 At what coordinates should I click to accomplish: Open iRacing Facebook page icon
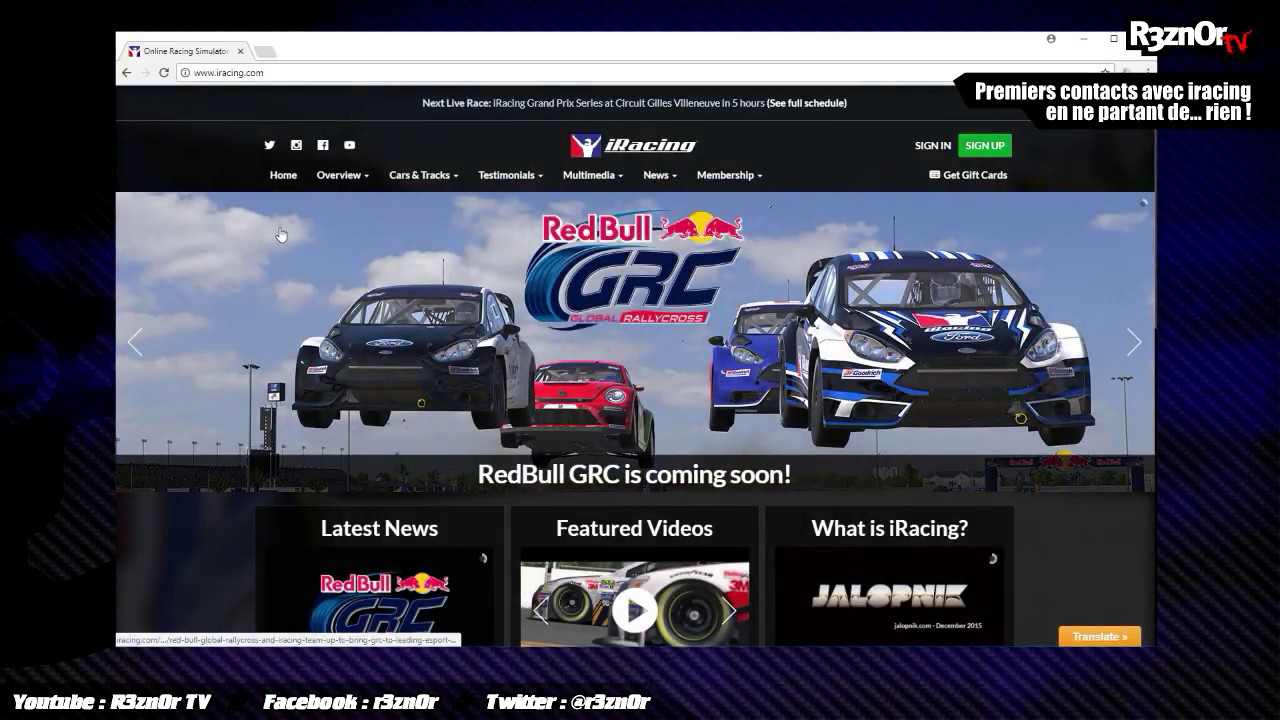(x=323, y=145)
